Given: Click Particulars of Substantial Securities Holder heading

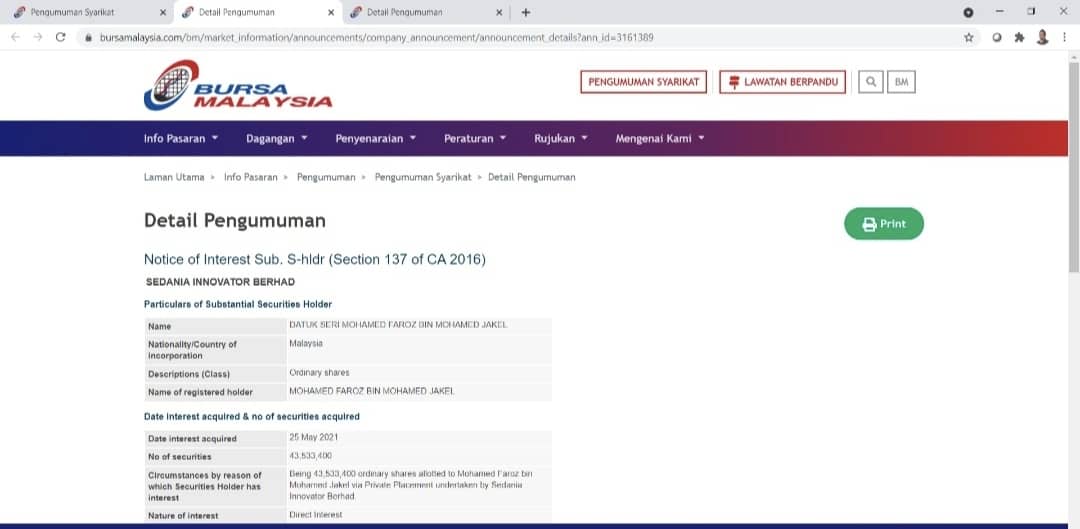Looking at the screenshot, I should [x=238, y=304].
